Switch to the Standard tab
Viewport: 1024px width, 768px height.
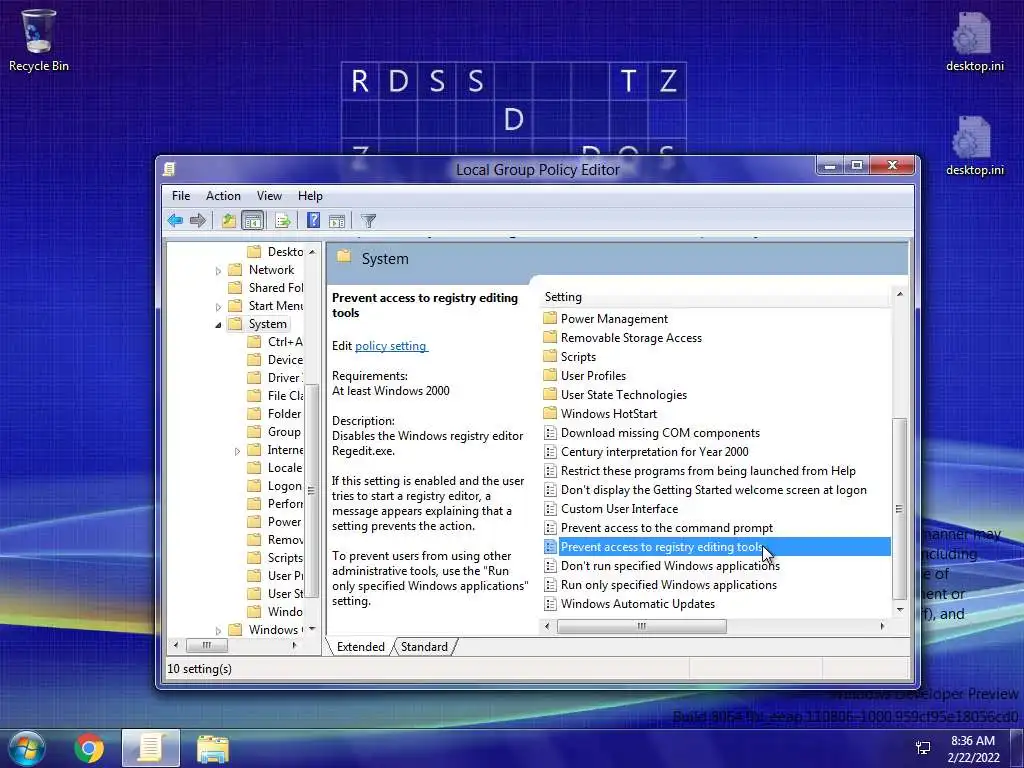click(424, 647)
